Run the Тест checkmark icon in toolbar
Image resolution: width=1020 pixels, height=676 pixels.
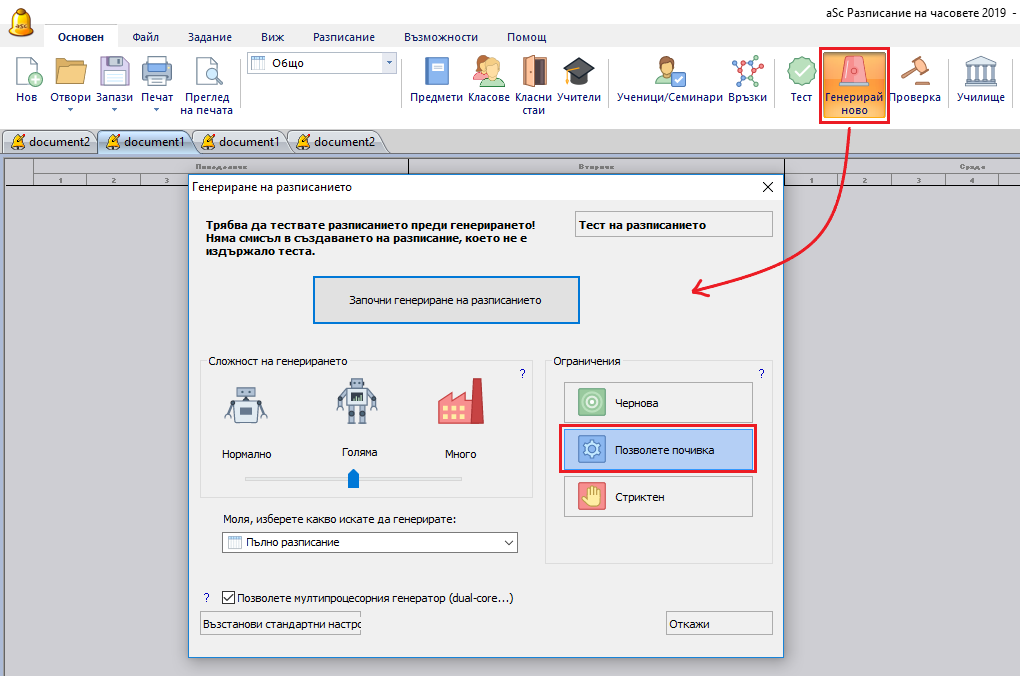pos(801,73)
